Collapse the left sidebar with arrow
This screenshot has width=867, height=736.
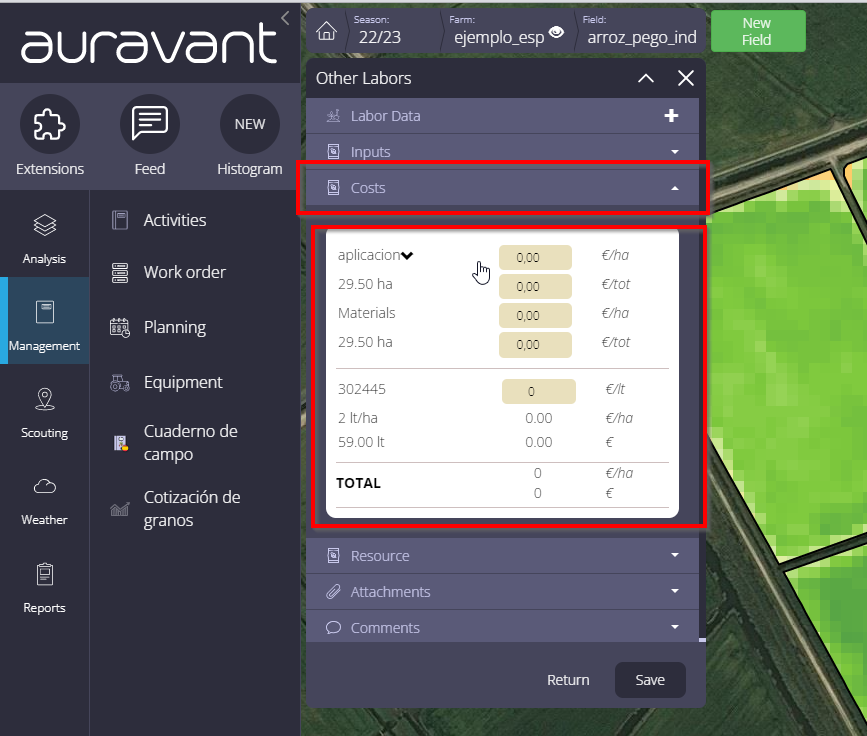point(285,18)
